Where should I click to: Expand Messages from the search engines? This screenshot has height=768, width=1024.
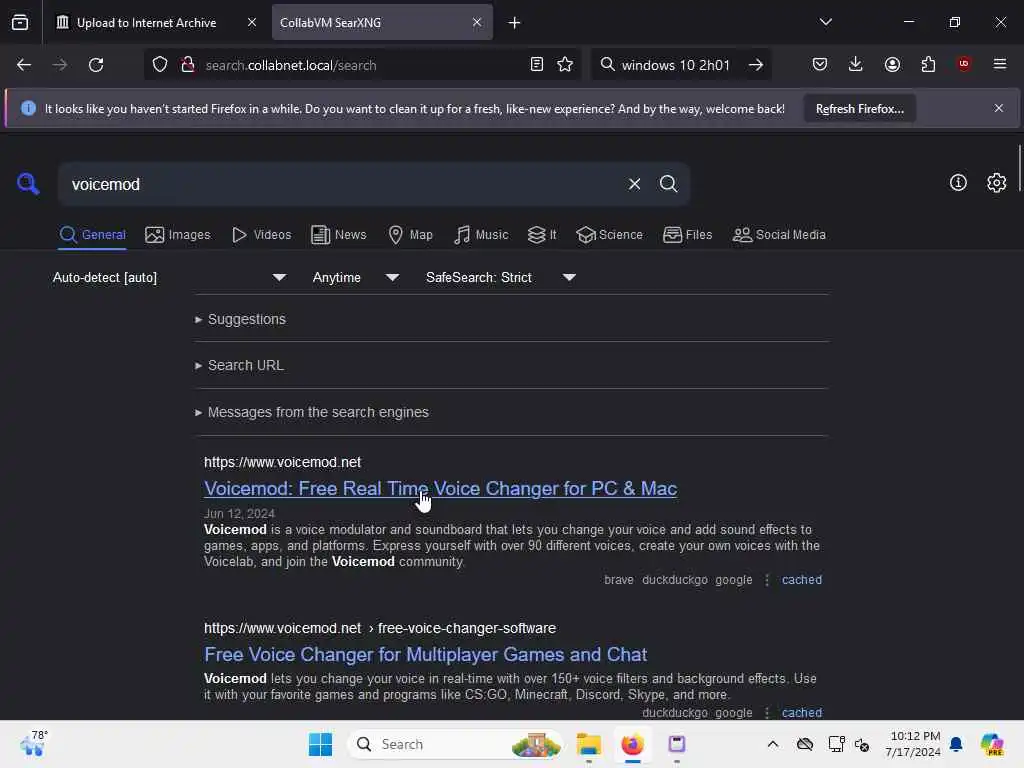[x=312, y=413]
